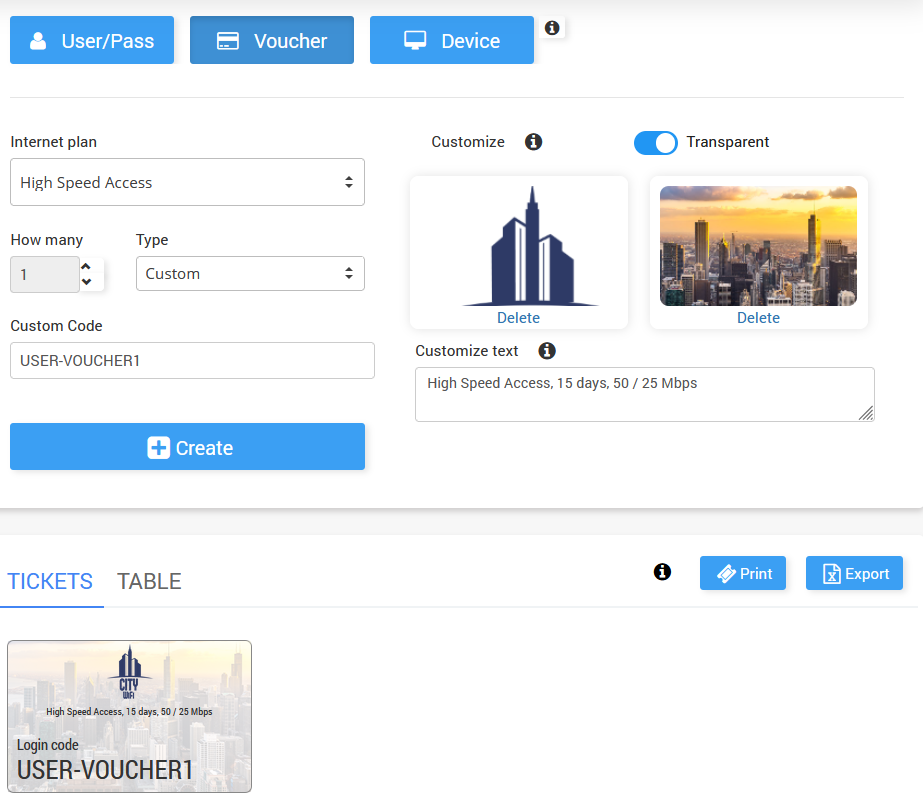Click the Custom Code input field
Screen dimensions: 923x806
coord(192,360)
